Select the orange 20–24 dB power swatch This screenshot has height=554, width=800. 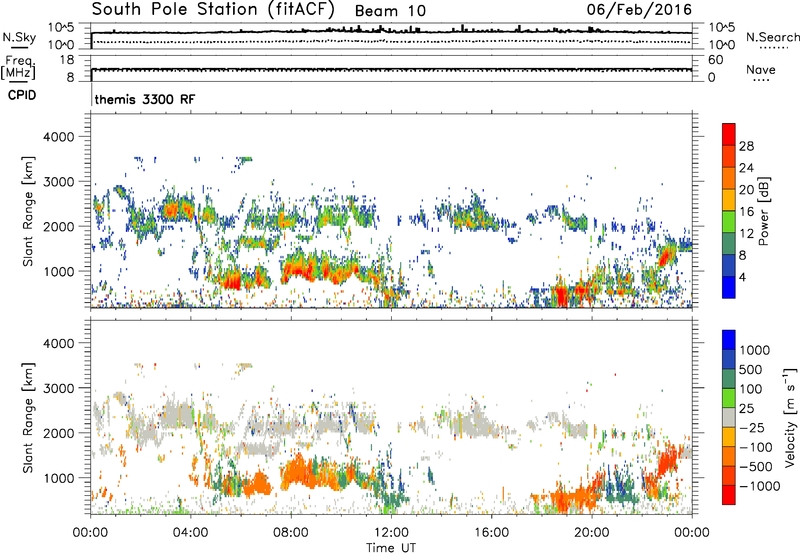coord(729,178)
